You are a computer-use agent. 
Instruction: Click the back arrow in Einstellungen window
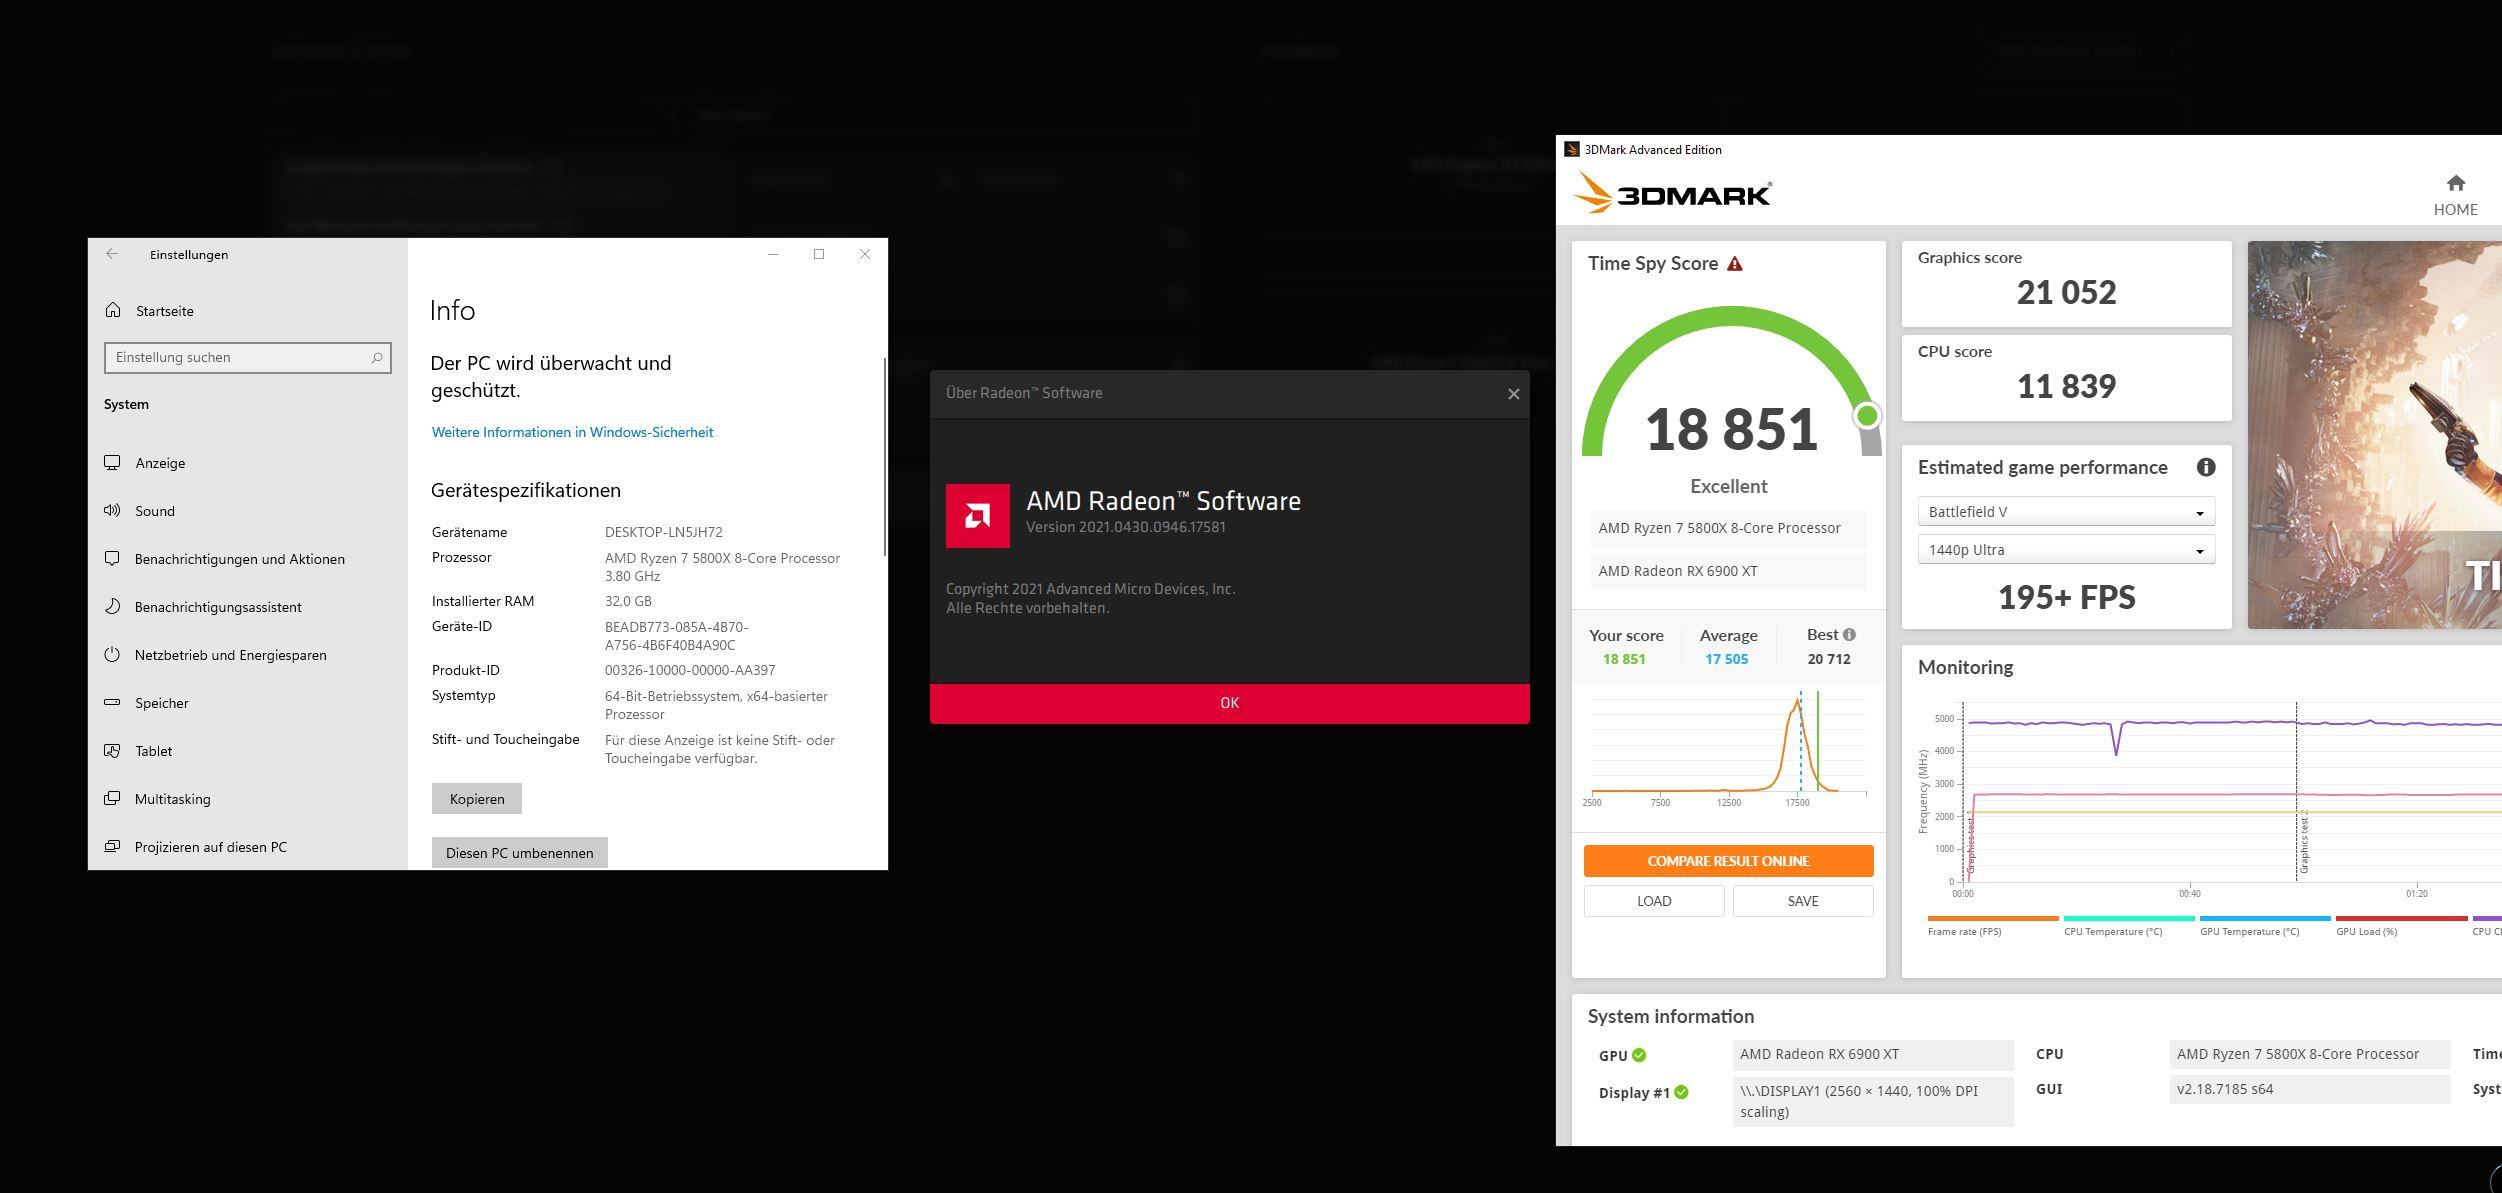[x=112, y=254]
